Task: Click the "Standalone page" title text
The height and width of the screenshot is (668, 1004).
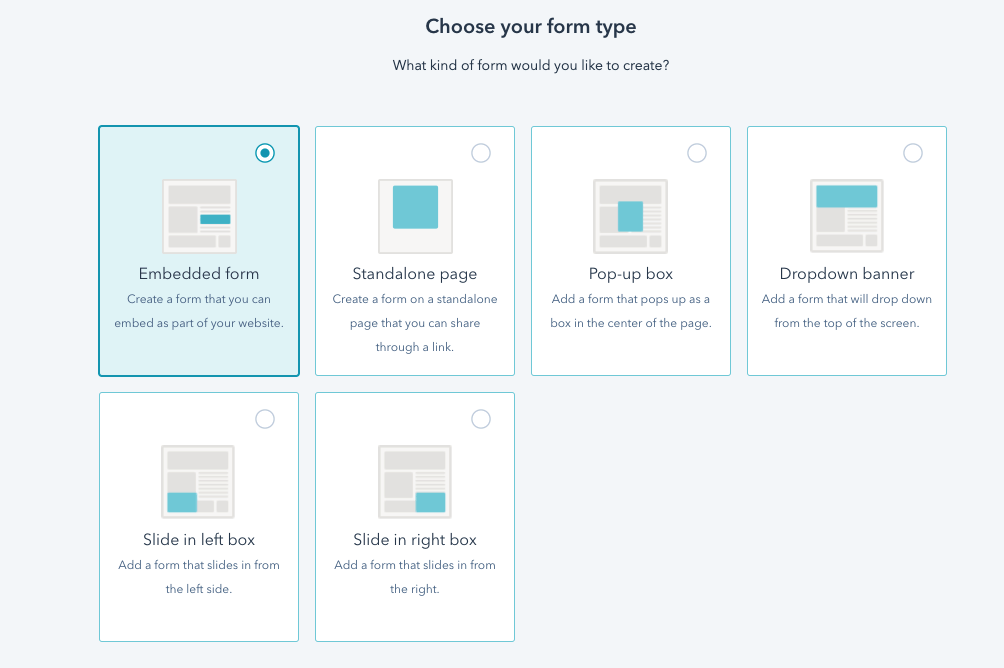Action: click(x=415, y=274)
